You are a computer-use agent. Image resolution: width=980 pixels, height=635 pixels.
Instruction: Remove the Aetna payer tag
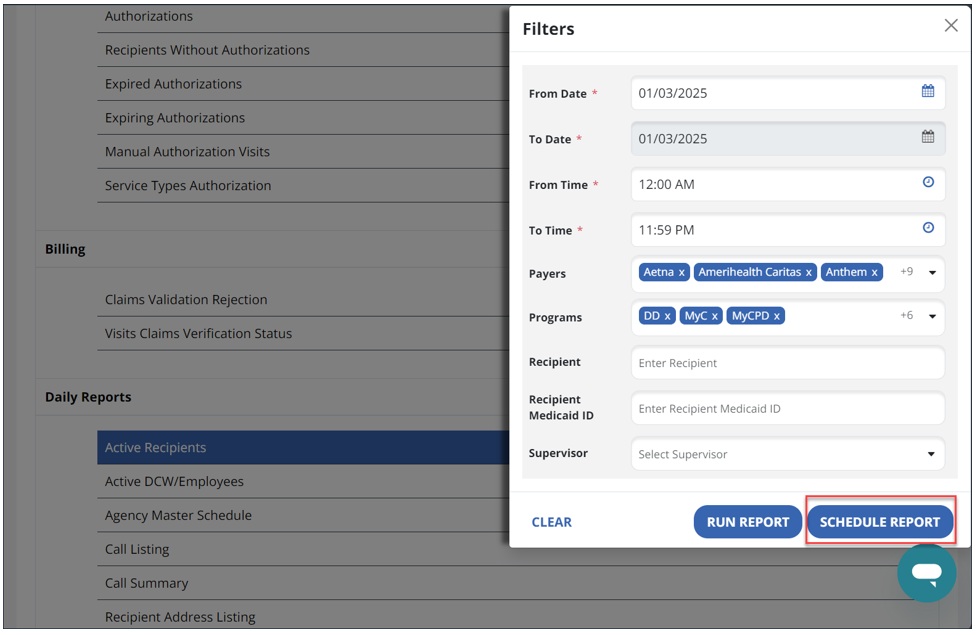coord(682,273)
